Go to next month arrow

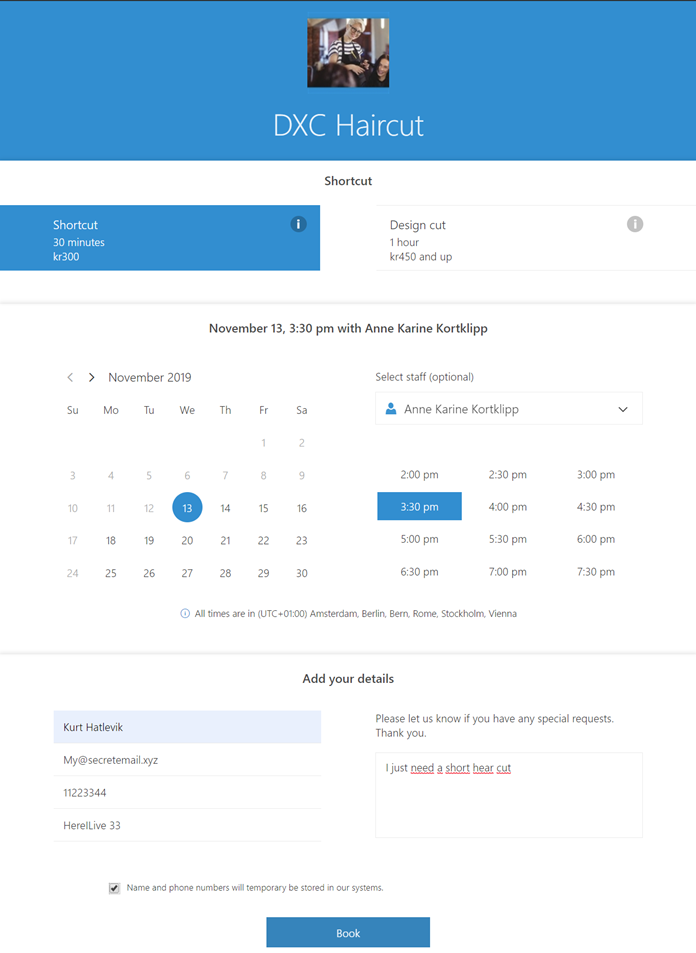tap(91, 378)
